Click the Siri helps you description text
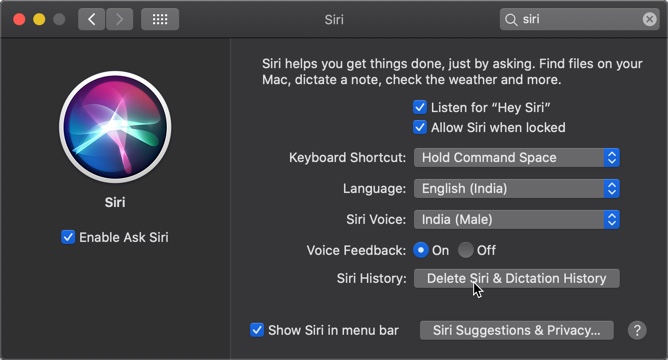Viewport: 668px width, 360px height. (x=452, y=72)
